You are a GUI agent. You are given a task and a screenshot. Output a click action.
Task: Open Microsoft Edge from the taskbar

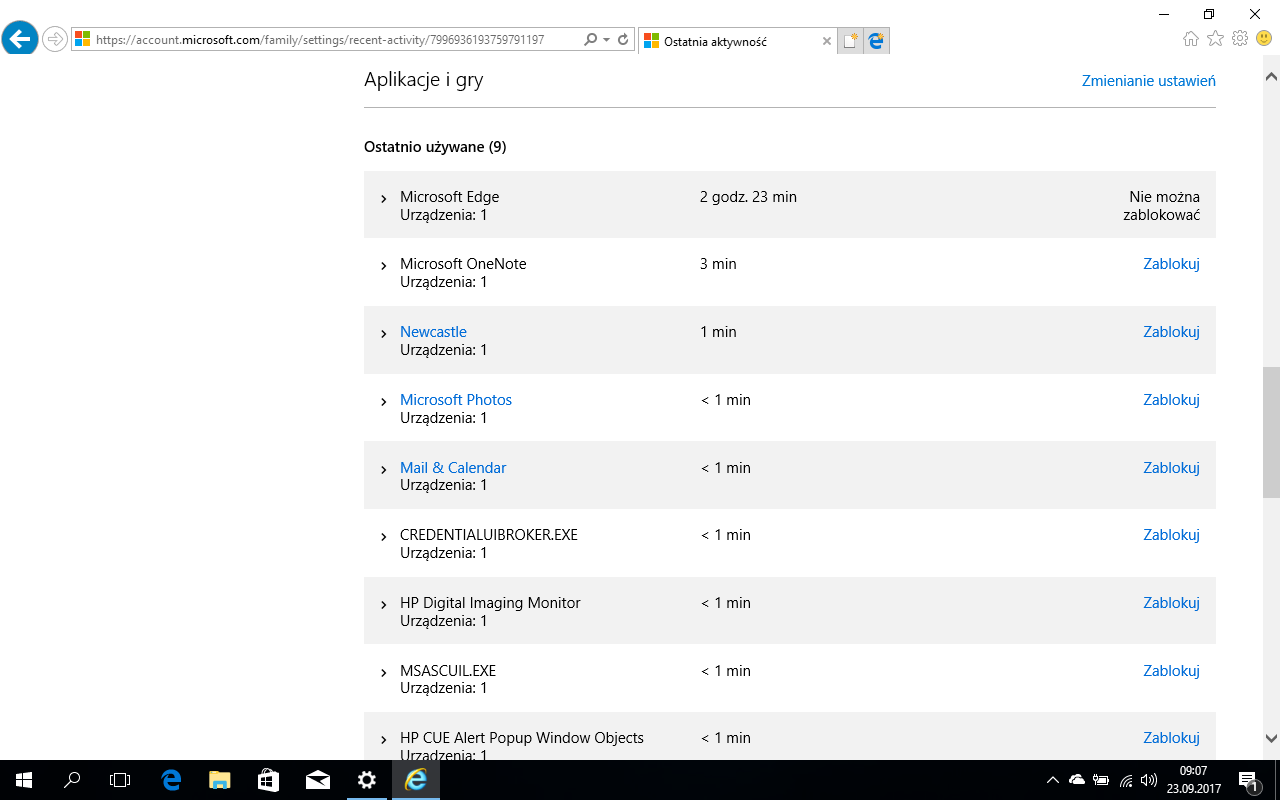coord(171,780)
